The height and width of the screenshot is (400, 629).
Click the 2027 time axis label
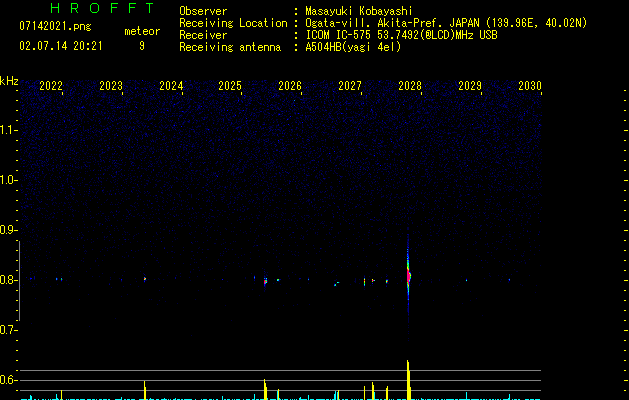(350, 86)
